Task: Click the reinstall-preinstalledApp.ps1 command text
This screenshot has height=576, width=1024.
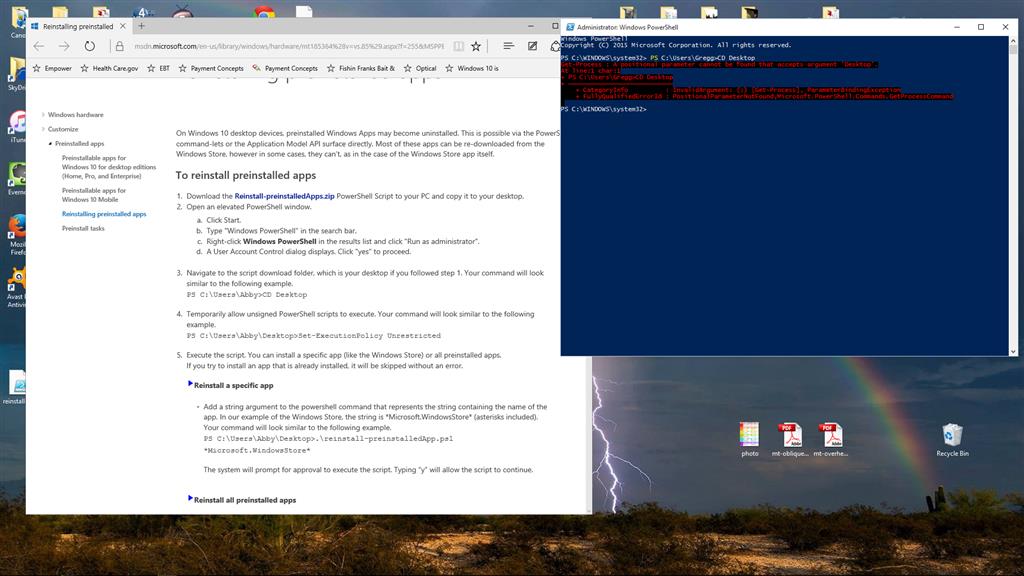Action: click(385, 439)
